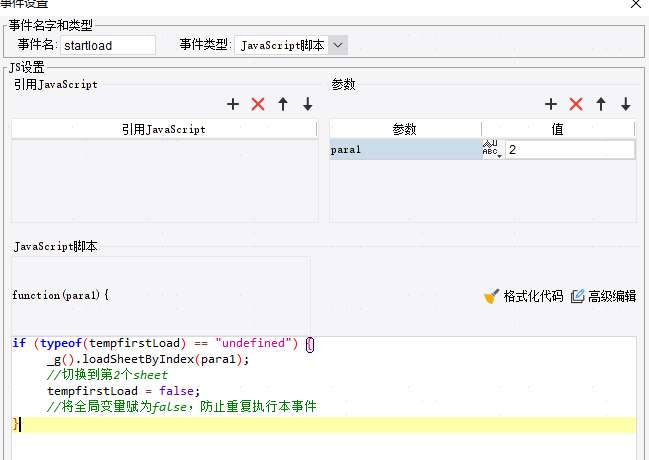Click the comment line 切换到第2个sheet
Viewport: 649px width, 460px height.
107,375
